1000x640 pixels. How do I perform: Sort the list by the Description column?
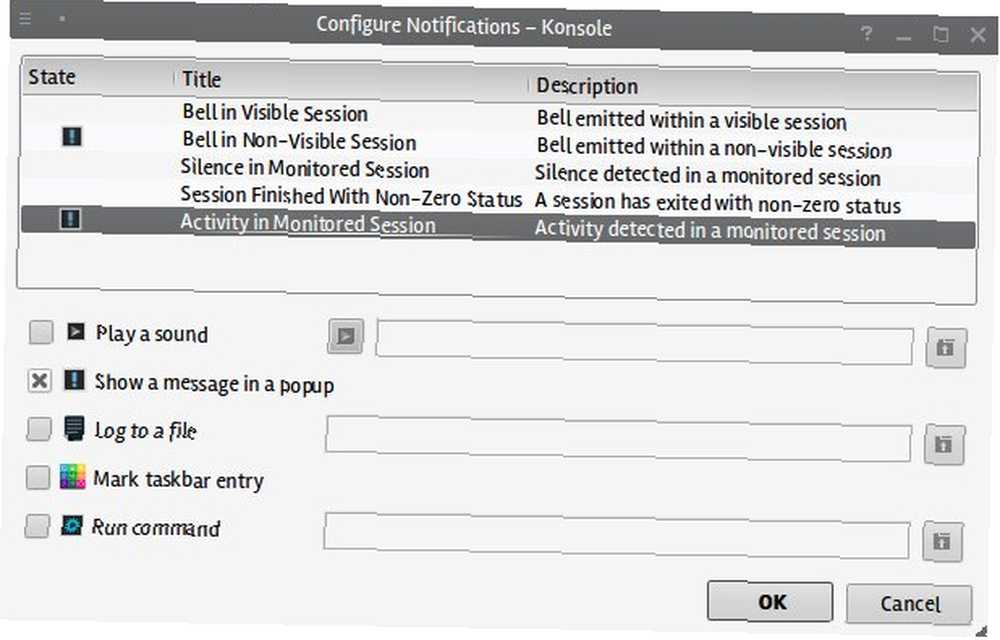(754, 87)
